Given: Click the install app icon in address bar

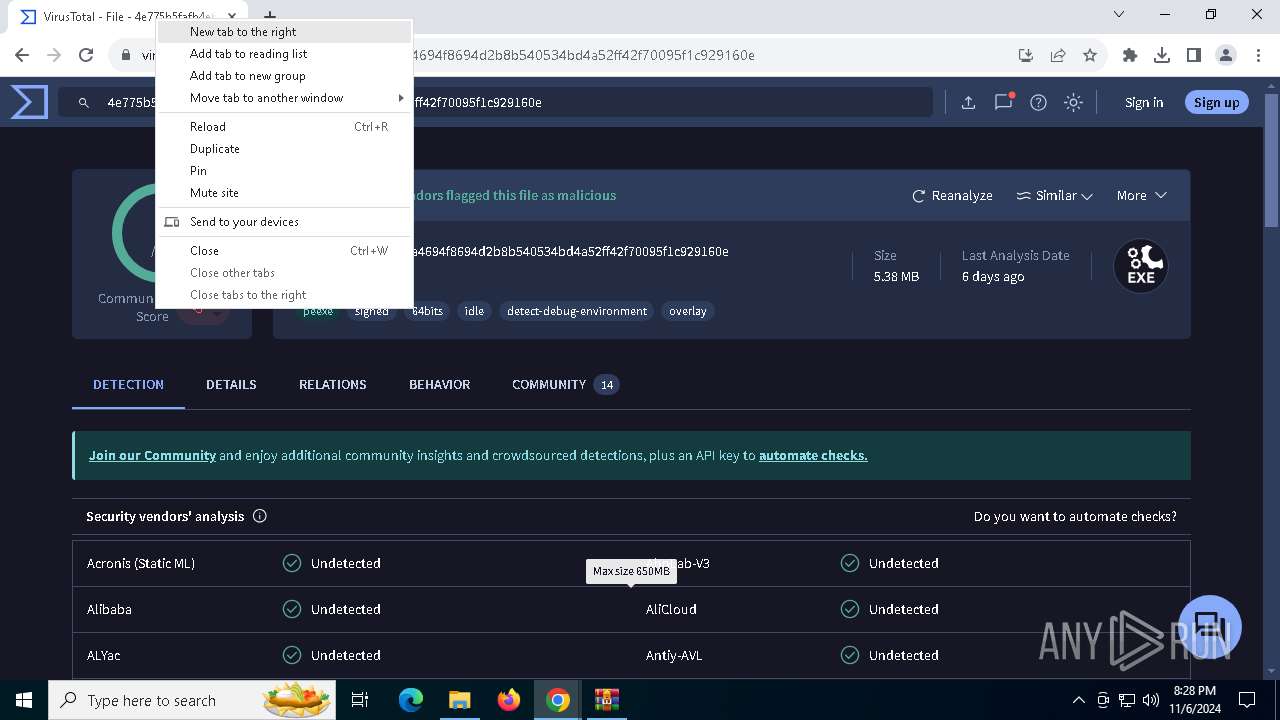Looking at the screenshot, I should (1025, 55).
